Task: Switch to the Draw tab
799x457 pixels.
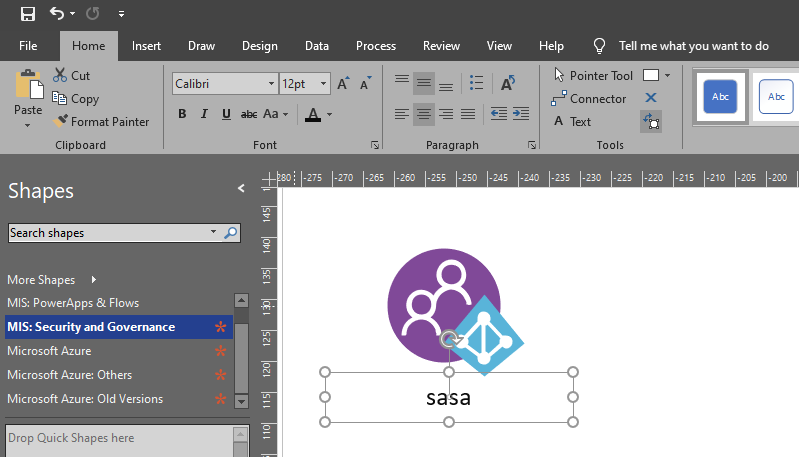Action: point(201,46)
